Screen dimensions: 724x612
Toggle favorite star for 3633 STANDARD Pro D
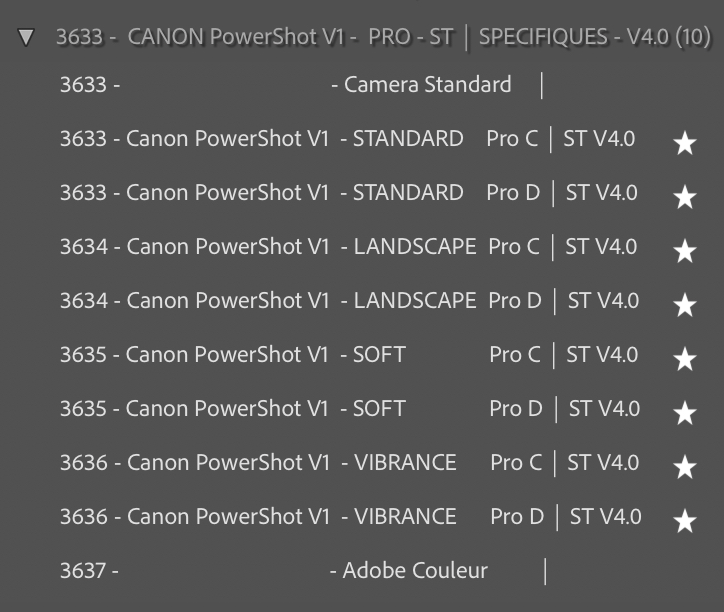tap(685, 197)
